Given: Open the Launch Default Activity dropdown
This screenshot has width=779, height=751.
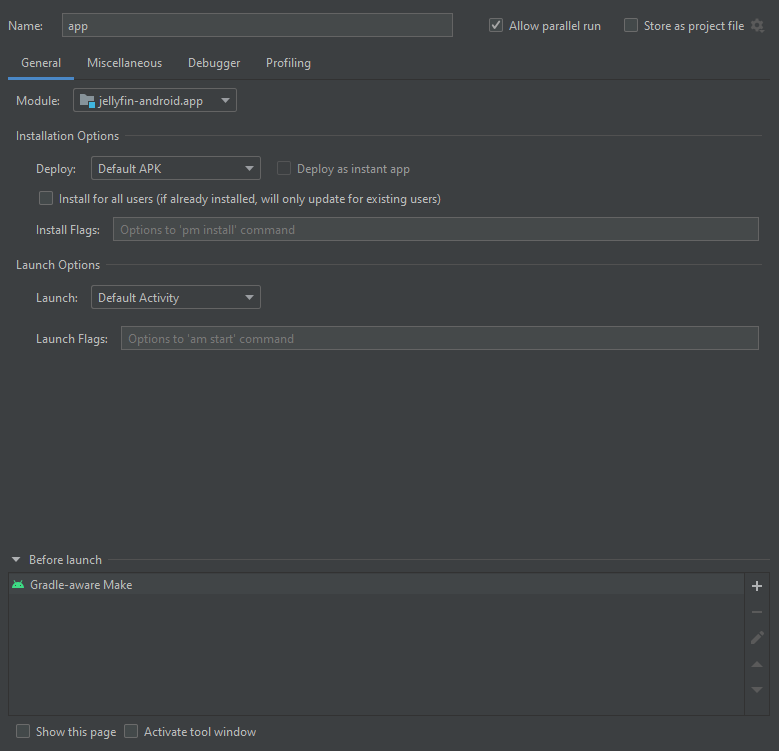Looking at the screenshot, I should click(175, 298).
